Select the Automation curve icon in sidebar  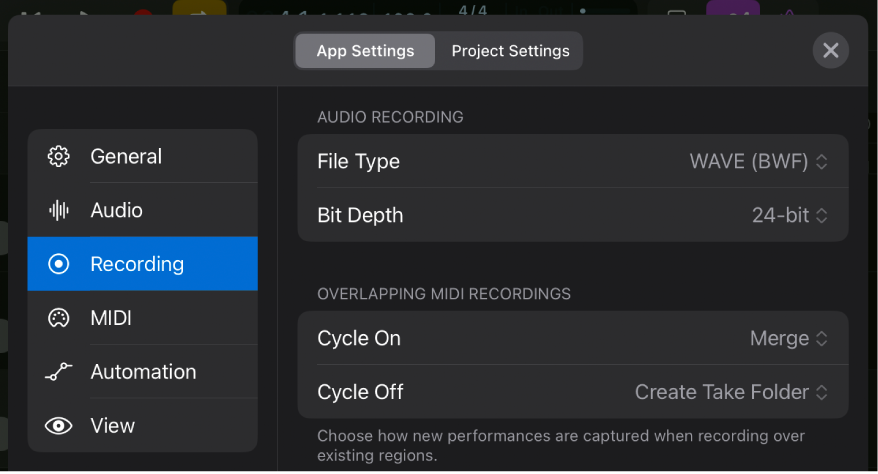(59, 372)
